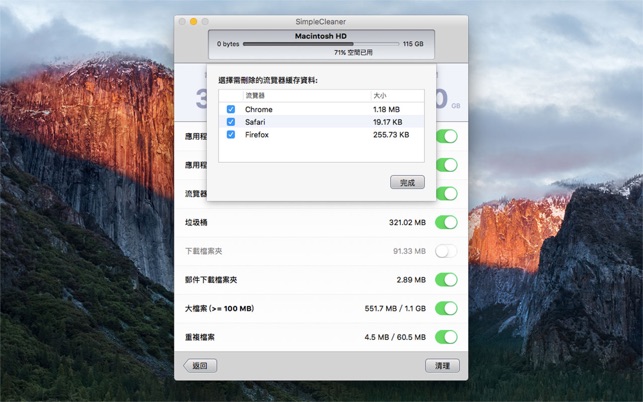The width and height of the screenshot is (643, 402).
Task: Select the Firefox row name
Action: pos(257,135)
